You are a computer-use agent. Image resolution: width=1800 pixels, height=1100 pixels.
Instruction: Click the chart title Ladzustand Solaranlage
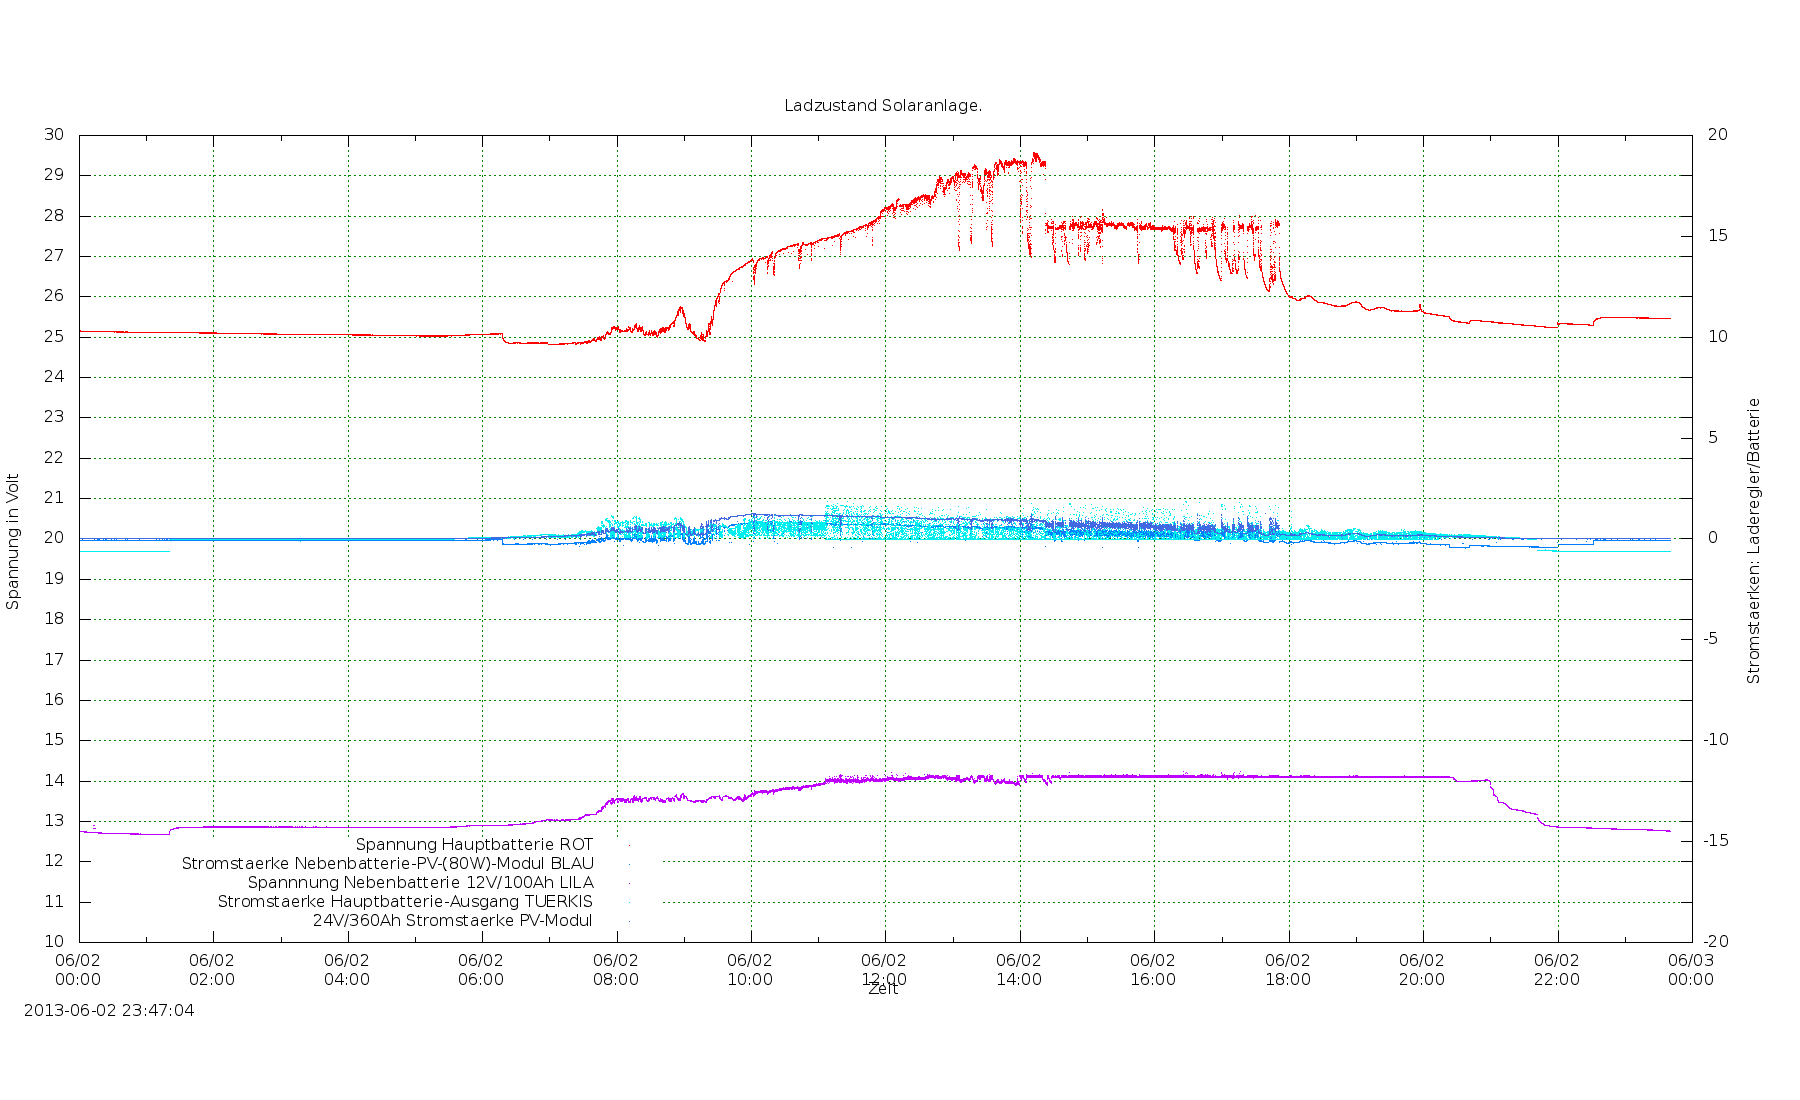[x=882, y=105]
